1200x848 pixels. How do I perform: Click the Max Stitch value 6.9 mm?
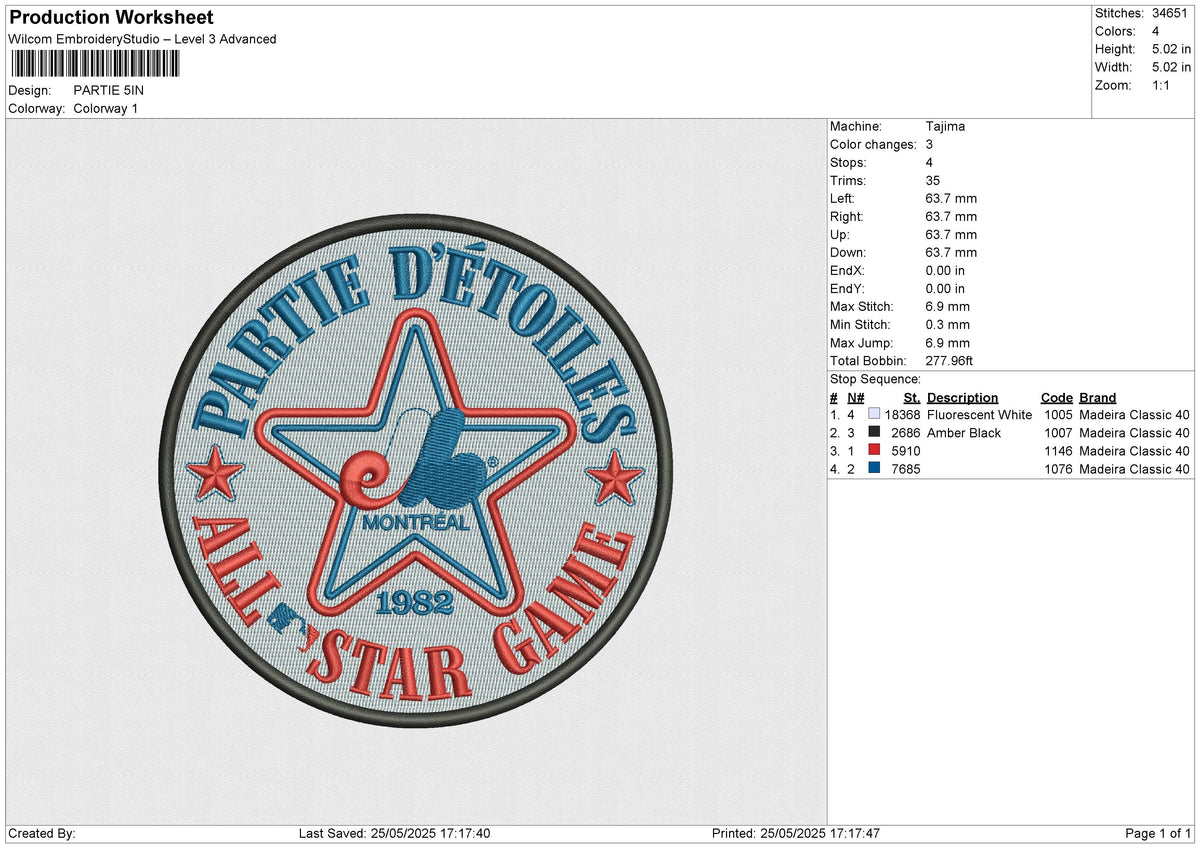pos(948,307)
